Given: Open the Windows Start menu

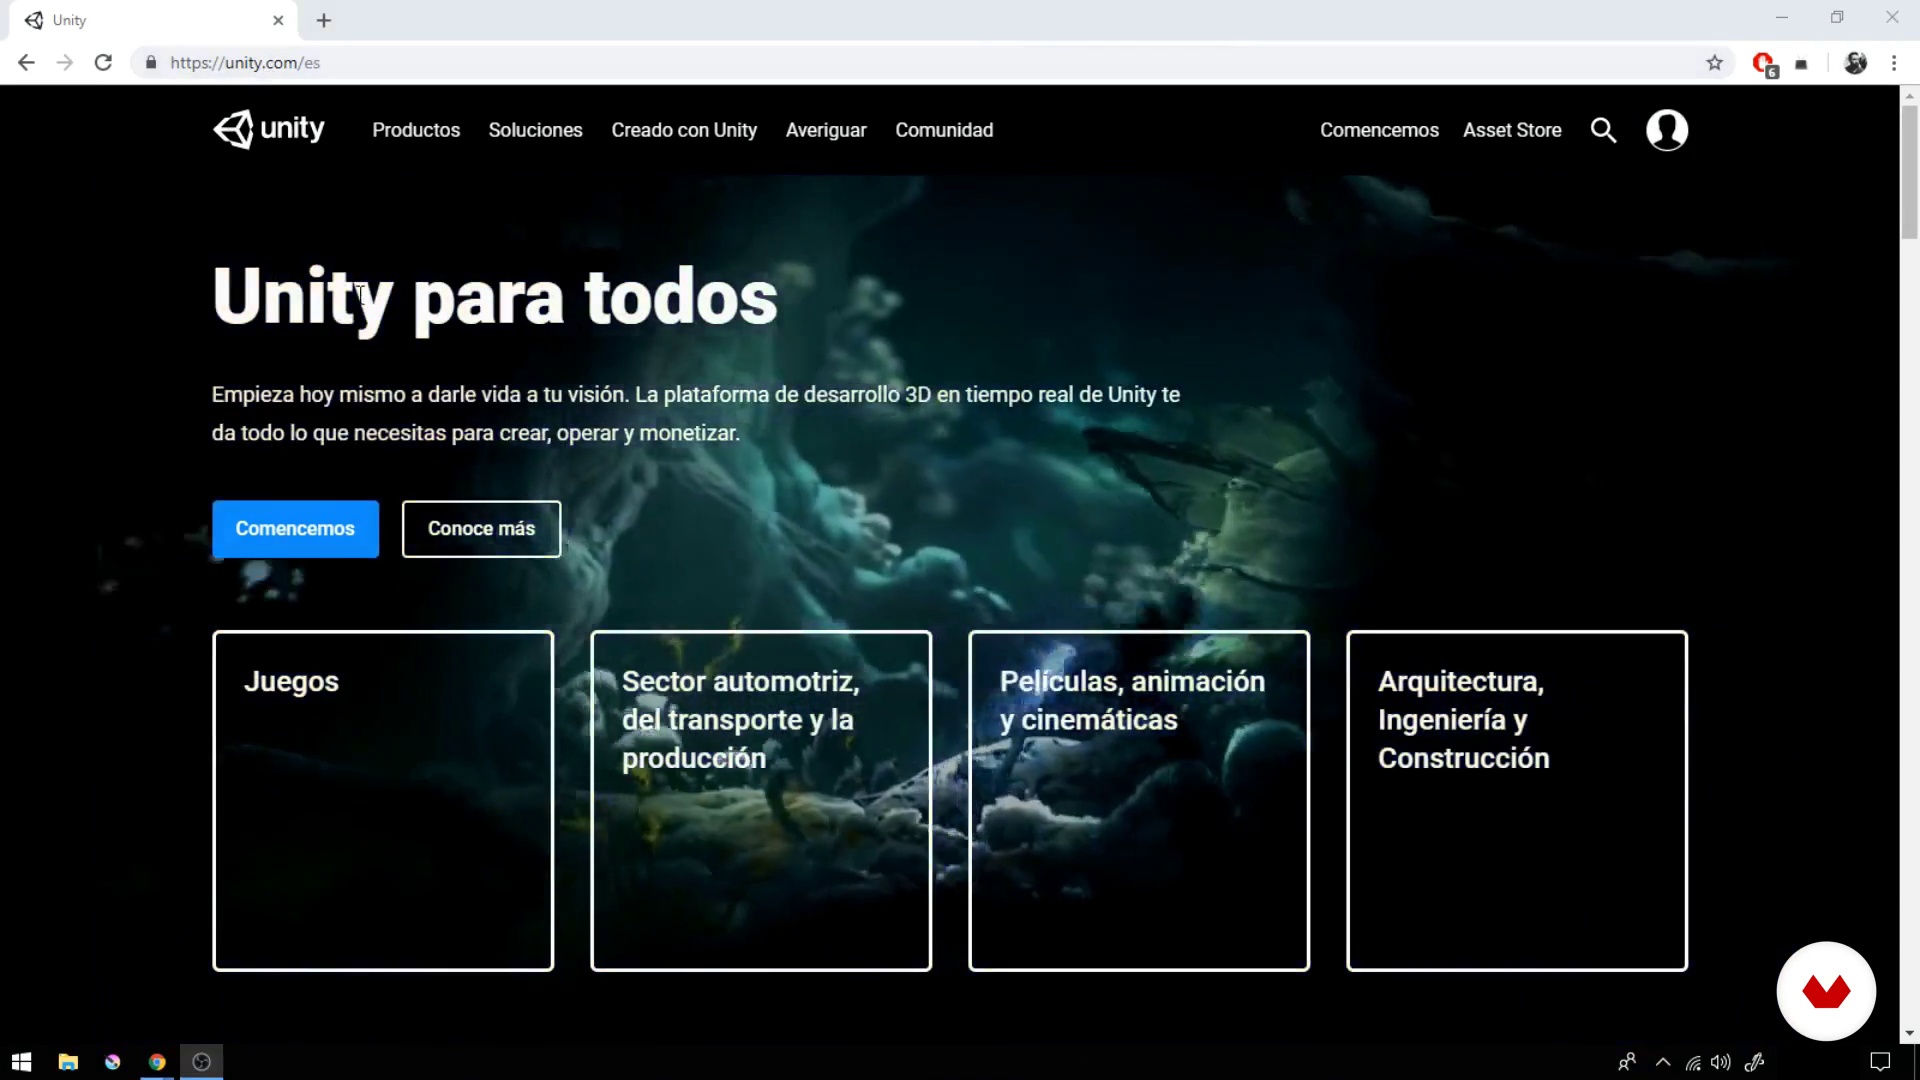Looking at the screenshot, I should pos(22,1061).
